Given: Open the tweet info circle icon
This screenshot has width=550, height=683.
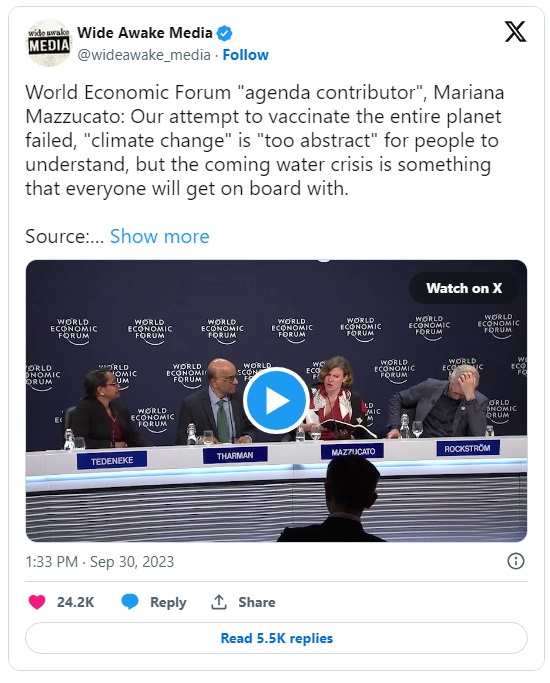Looking at the screenshot, I should click(x=516, y=561).
